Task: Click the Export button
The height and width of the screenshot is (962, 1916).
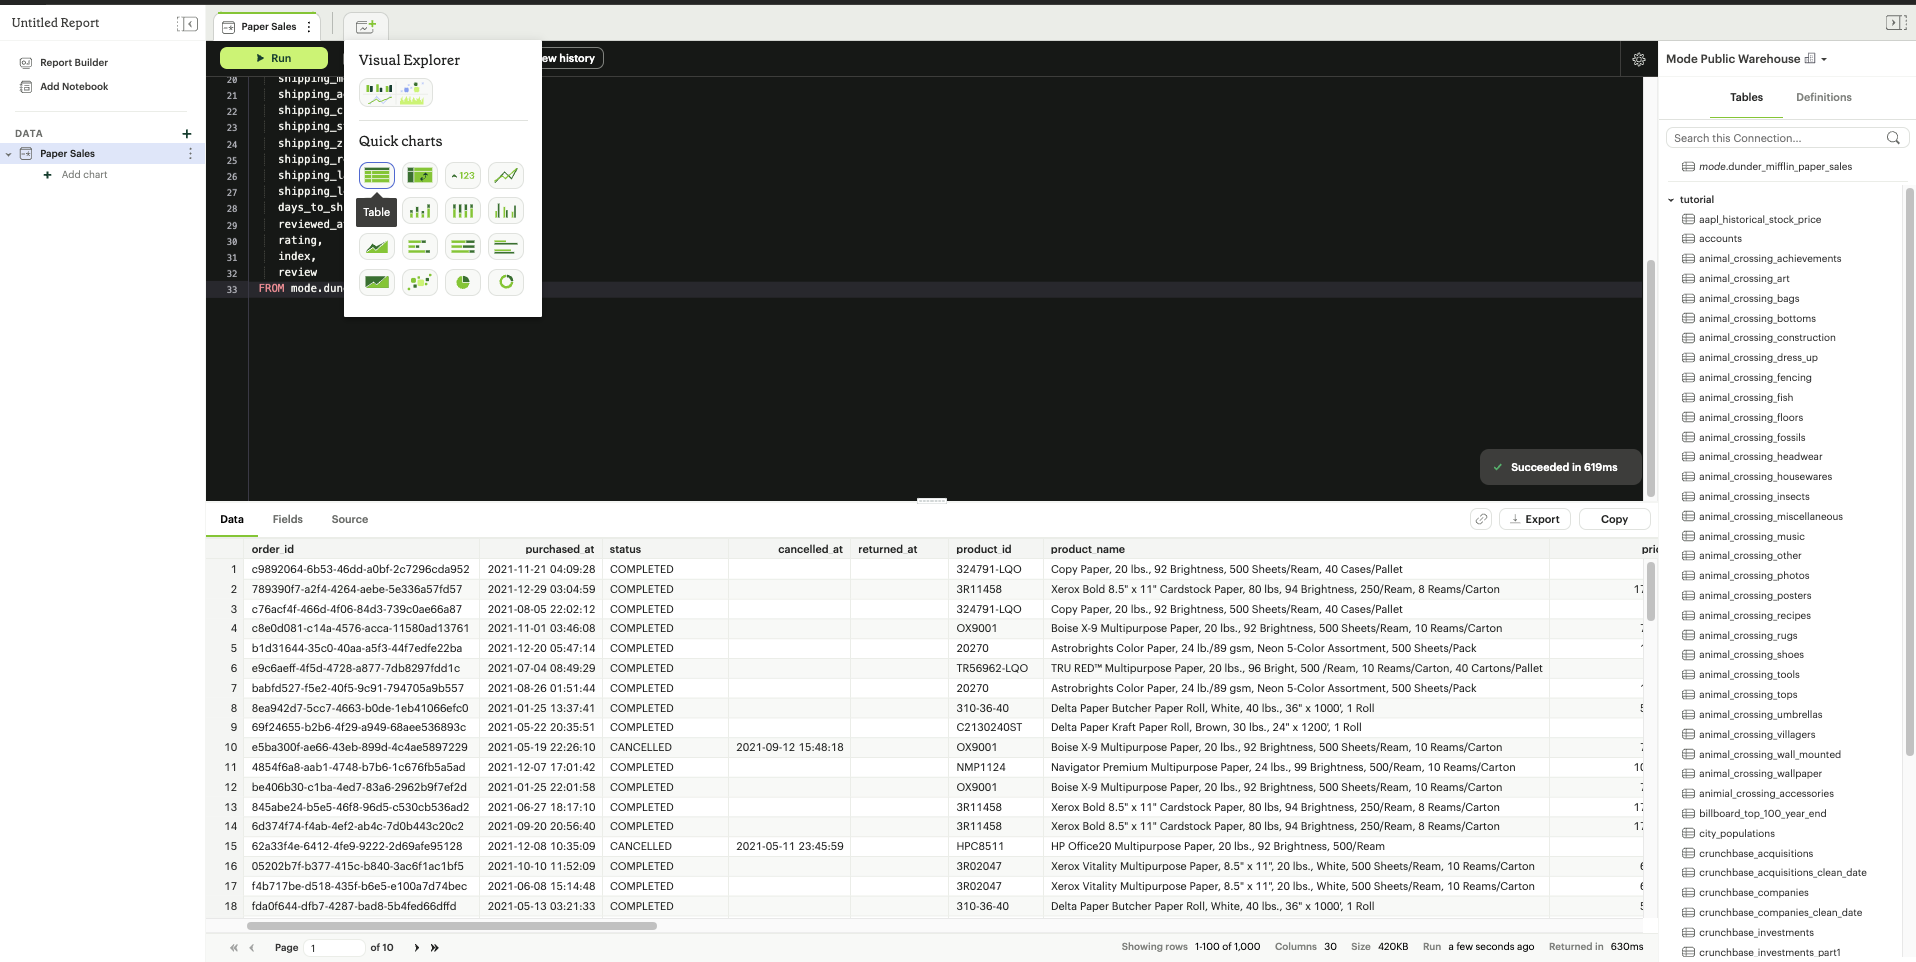Action: (1534, 519)
